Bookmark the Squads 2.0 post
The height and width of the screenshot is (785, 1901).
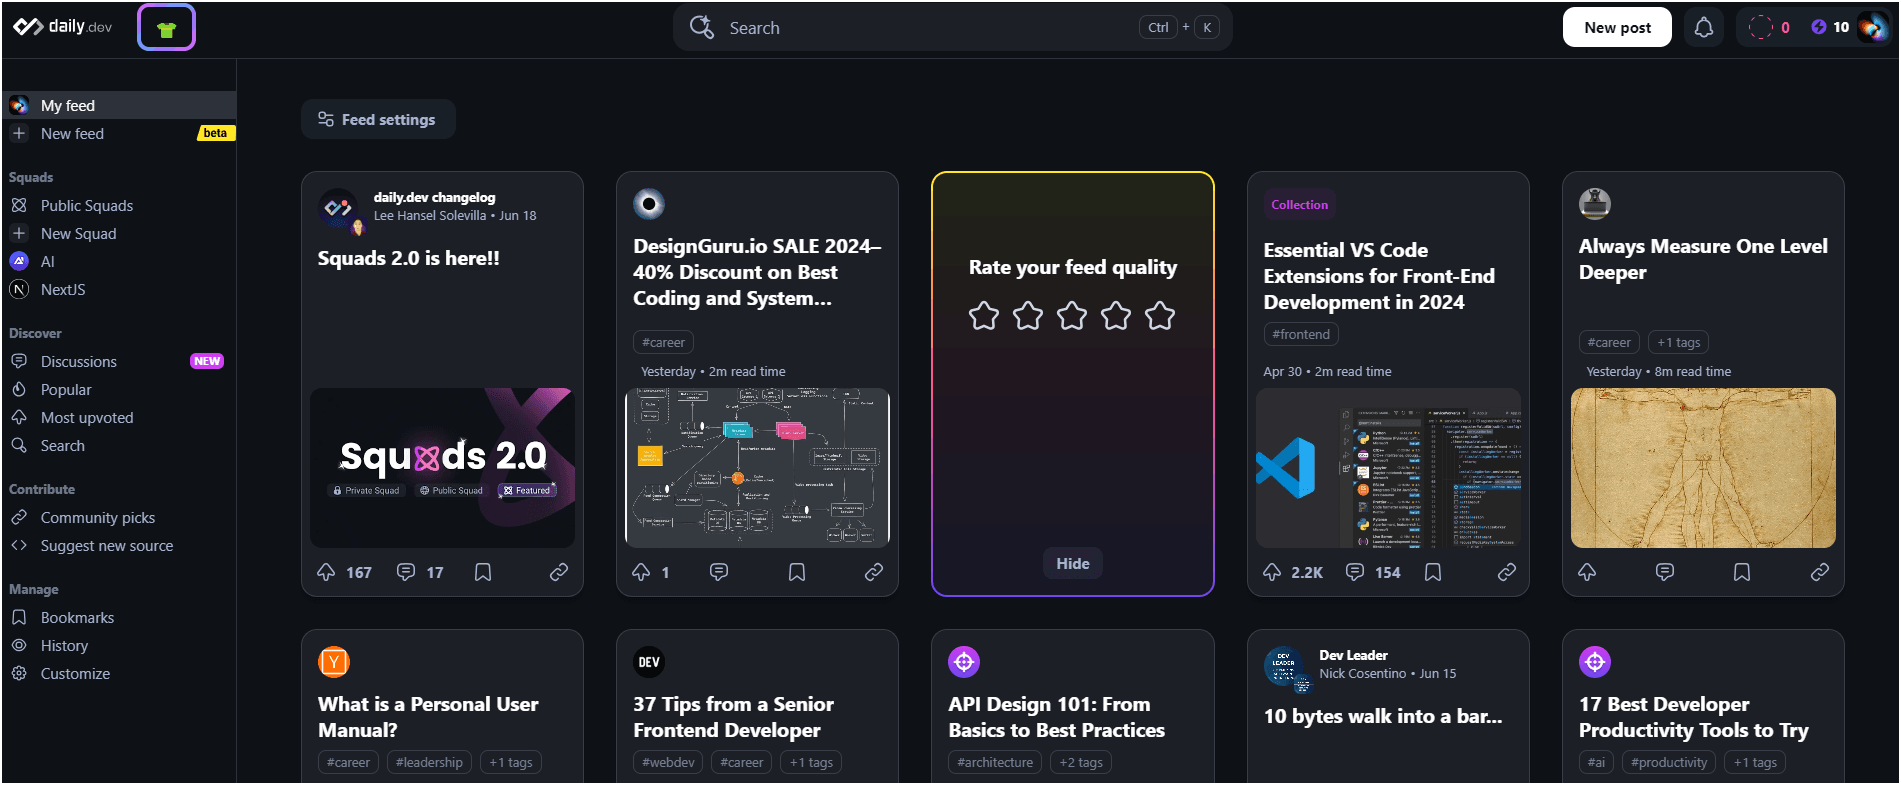coord(483,572)
